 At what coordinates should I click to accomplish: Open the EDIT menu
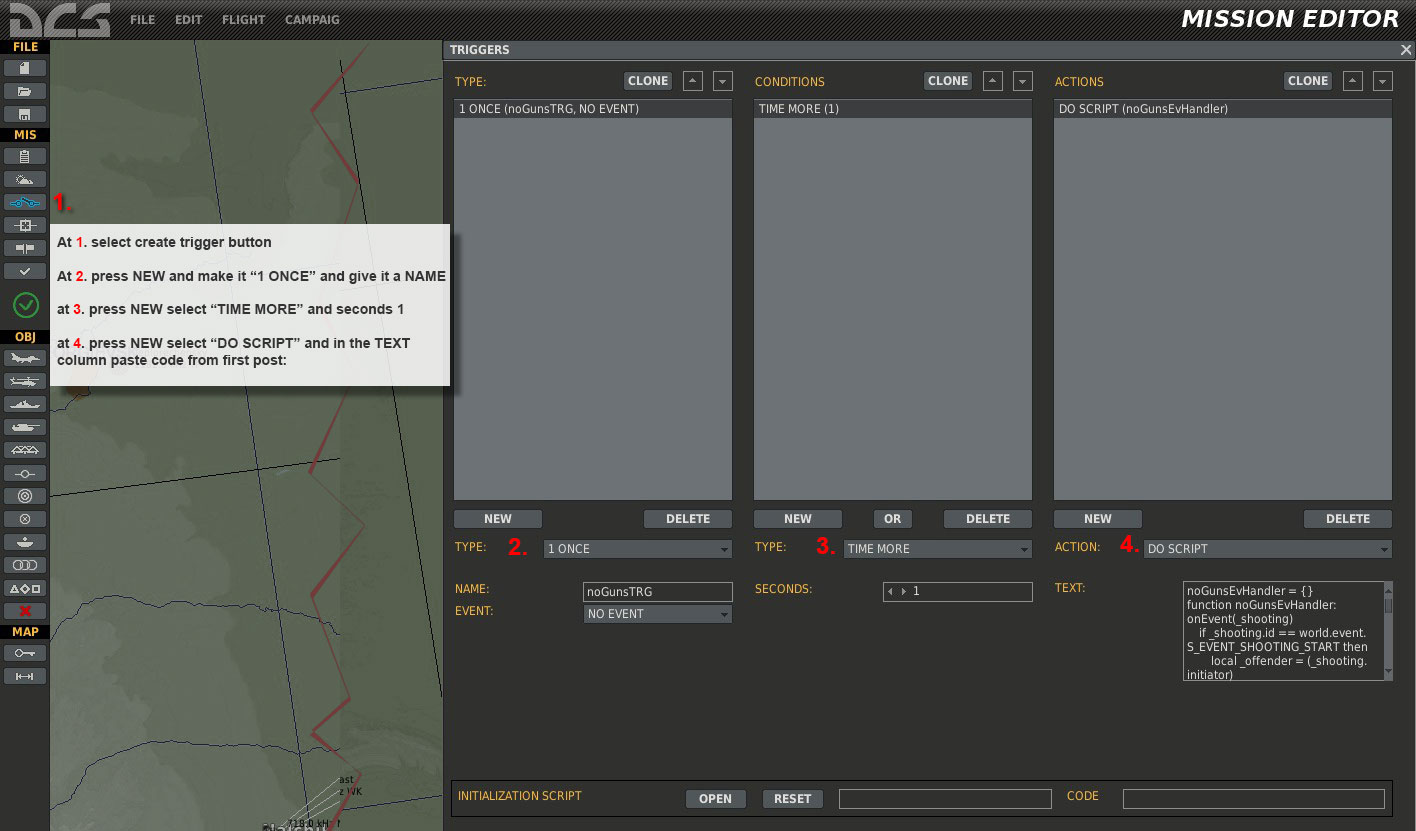[189, 20]
